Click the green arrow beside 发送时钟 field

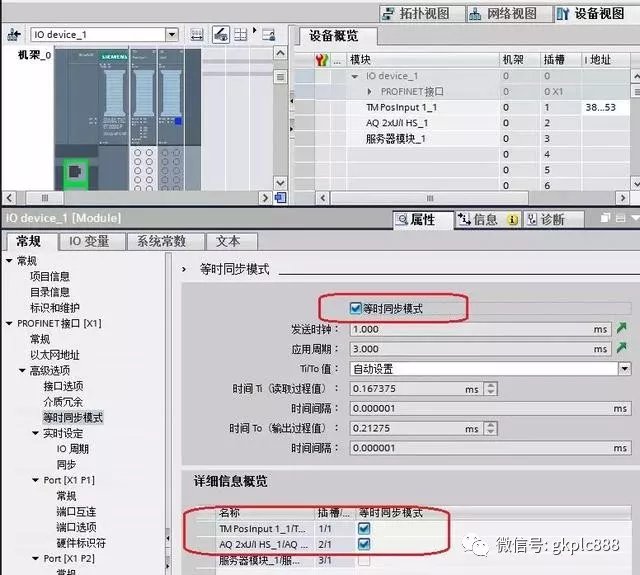click(621, 328)
